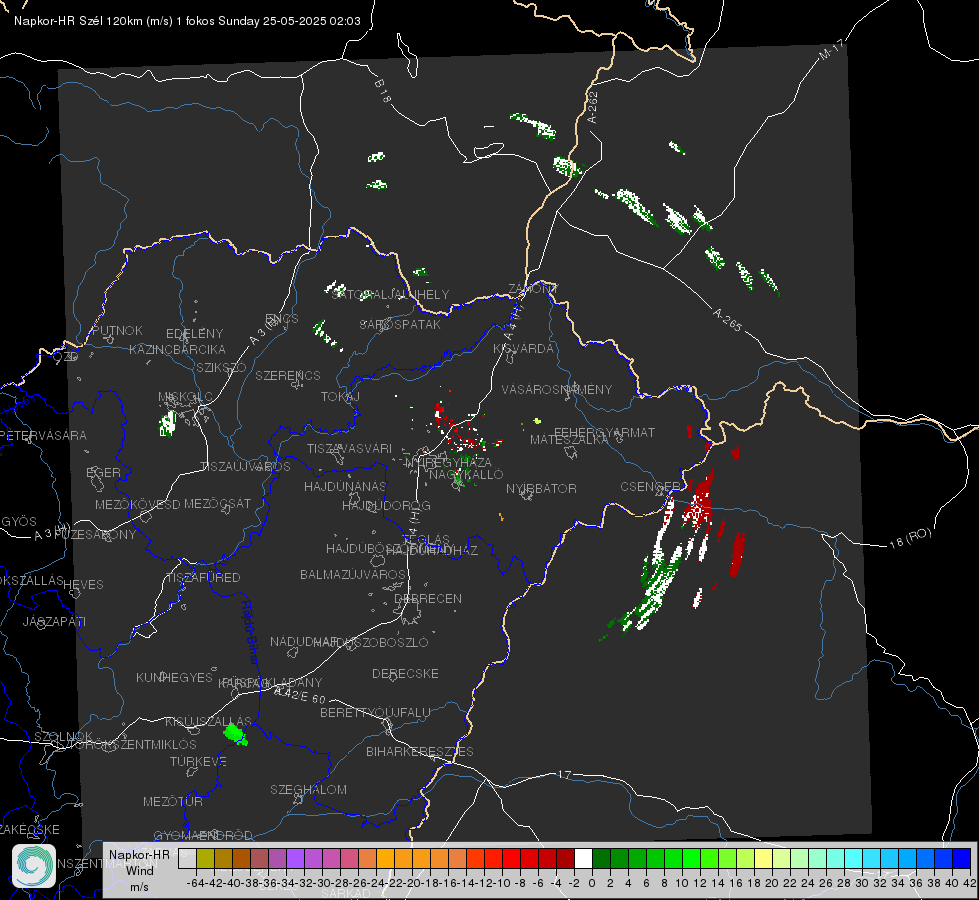979x900 pixels.
Task: Click the light grey first legend swatch
Action: click(x=187, y=859)
